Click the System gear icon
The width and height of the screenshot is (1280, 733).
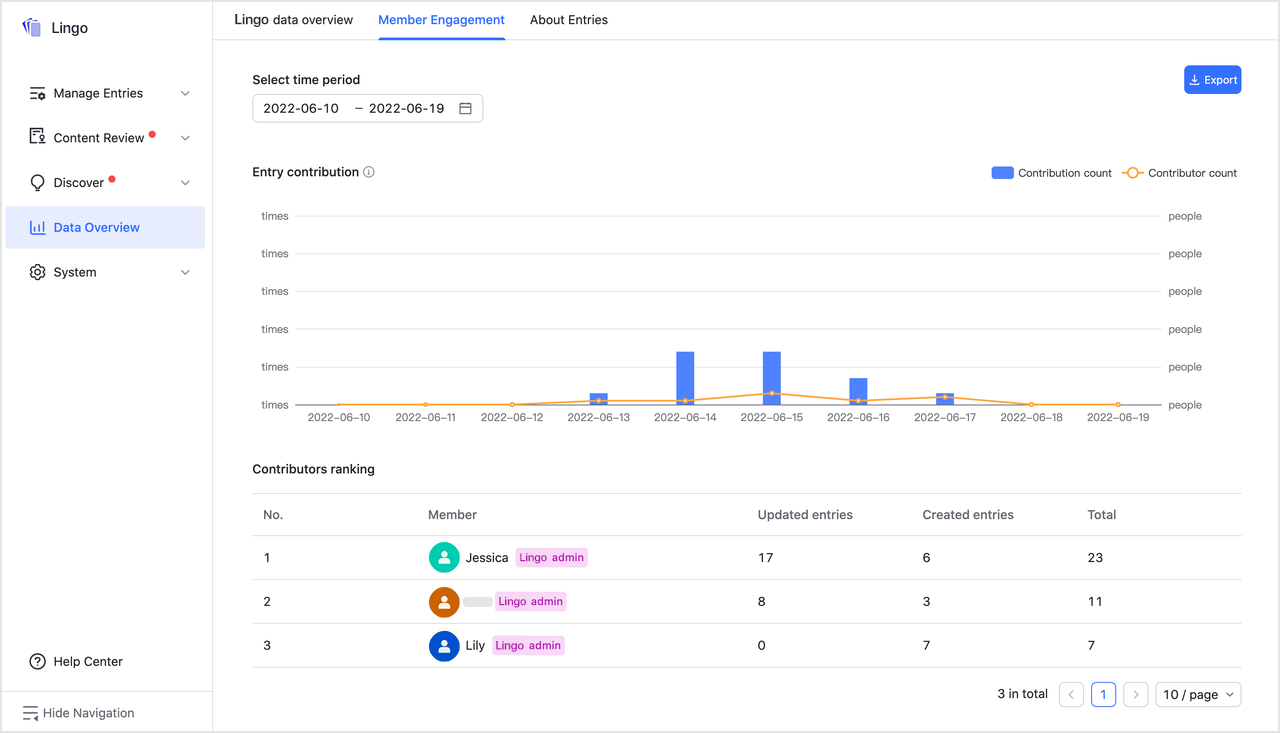click(37, 271)
